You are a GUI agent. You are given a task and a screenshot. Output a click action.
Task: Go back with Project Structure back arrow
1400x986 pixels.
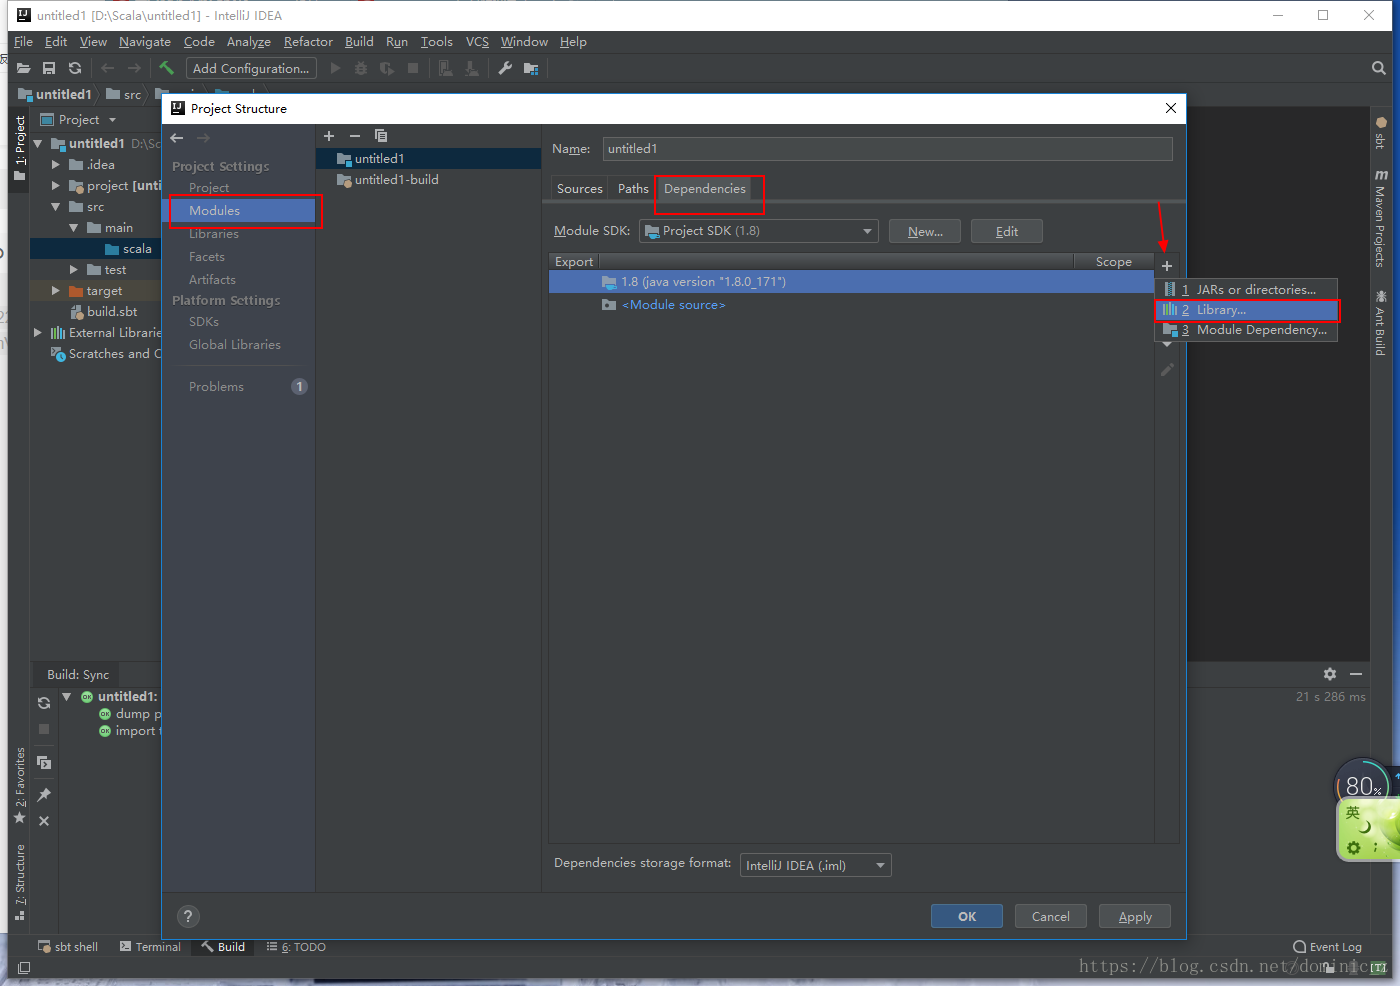(177, 138)
